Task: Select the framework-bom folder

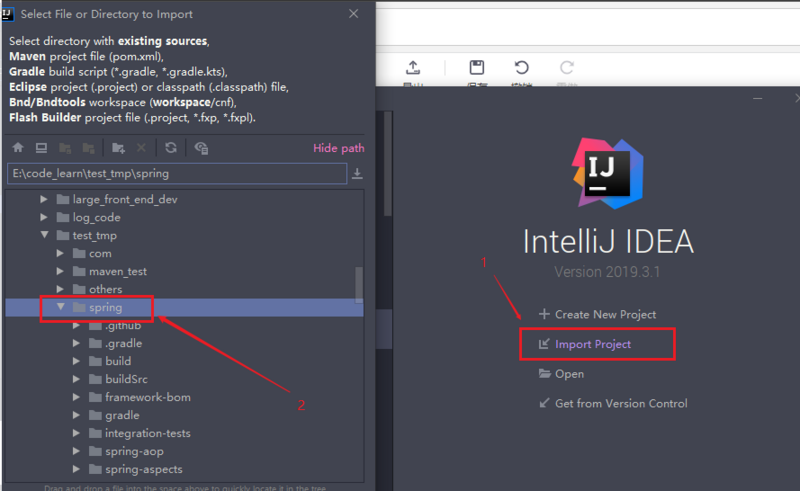Action: coord(148,397)
